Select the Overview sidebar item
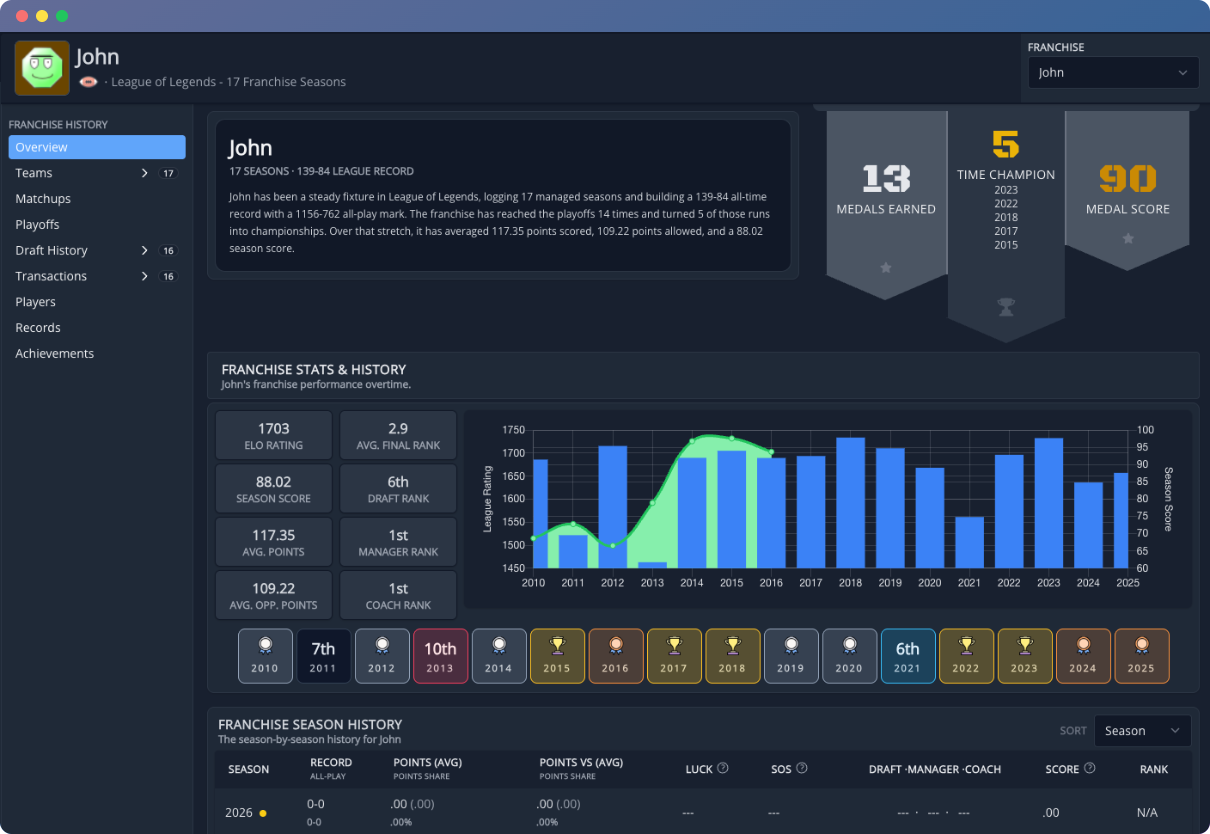 click(x=97, y=147)
